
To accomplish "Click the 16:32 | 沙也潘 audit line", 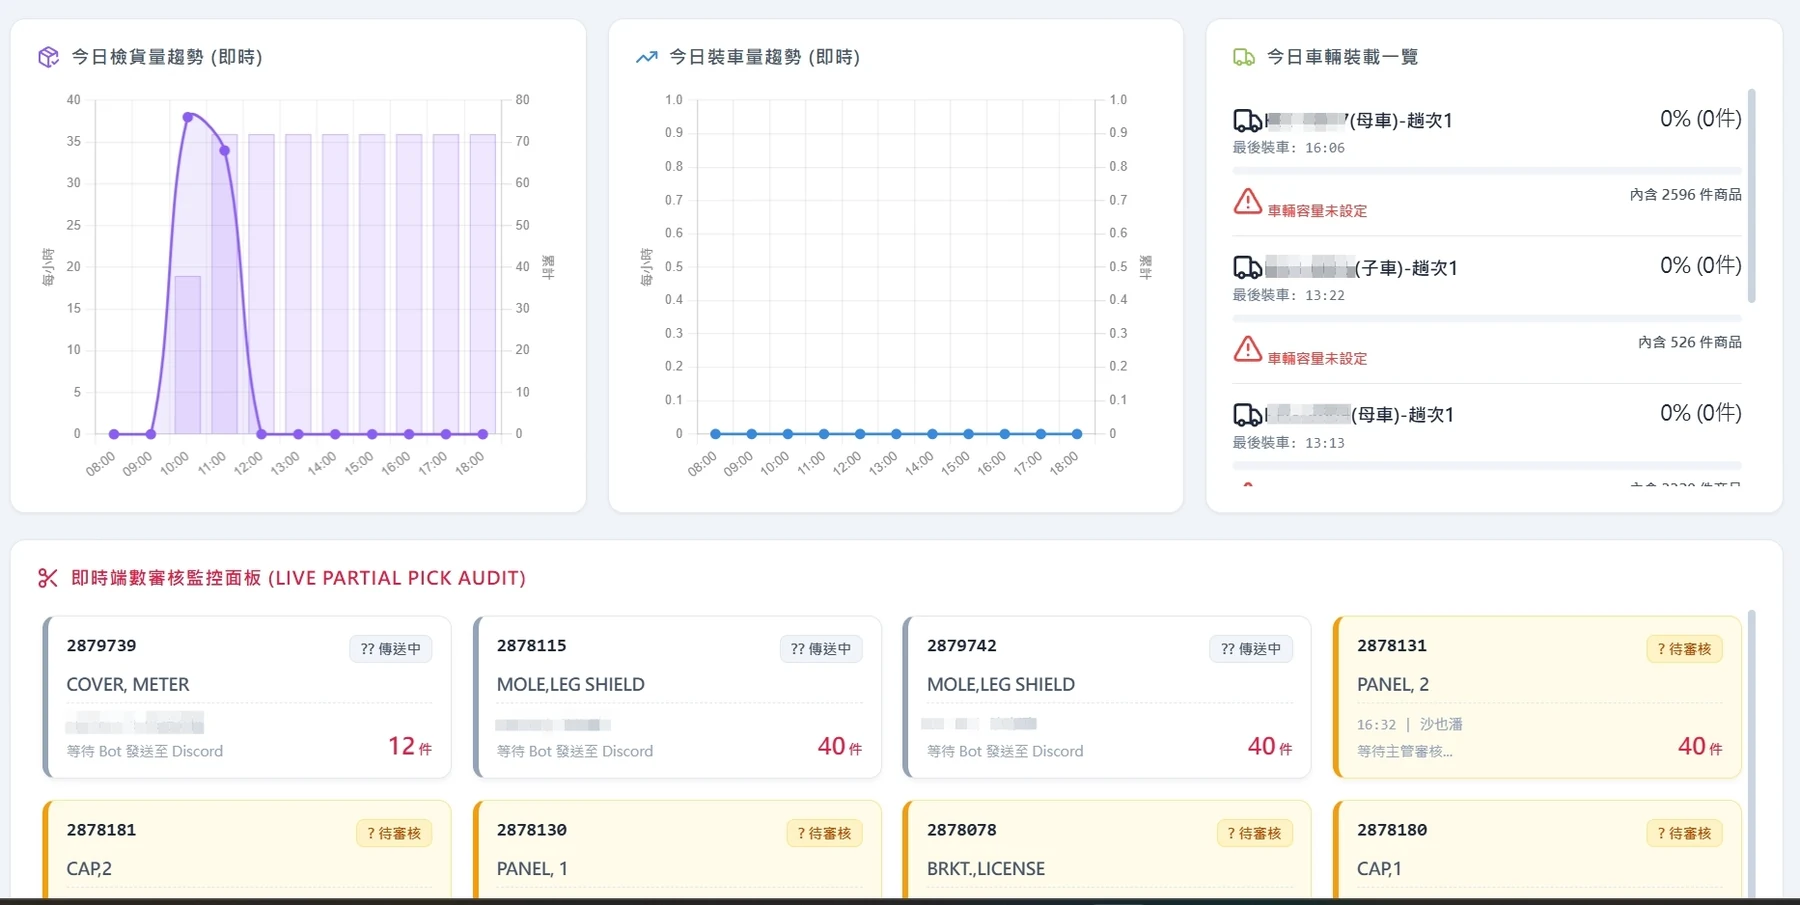I will click(1409, 724).
